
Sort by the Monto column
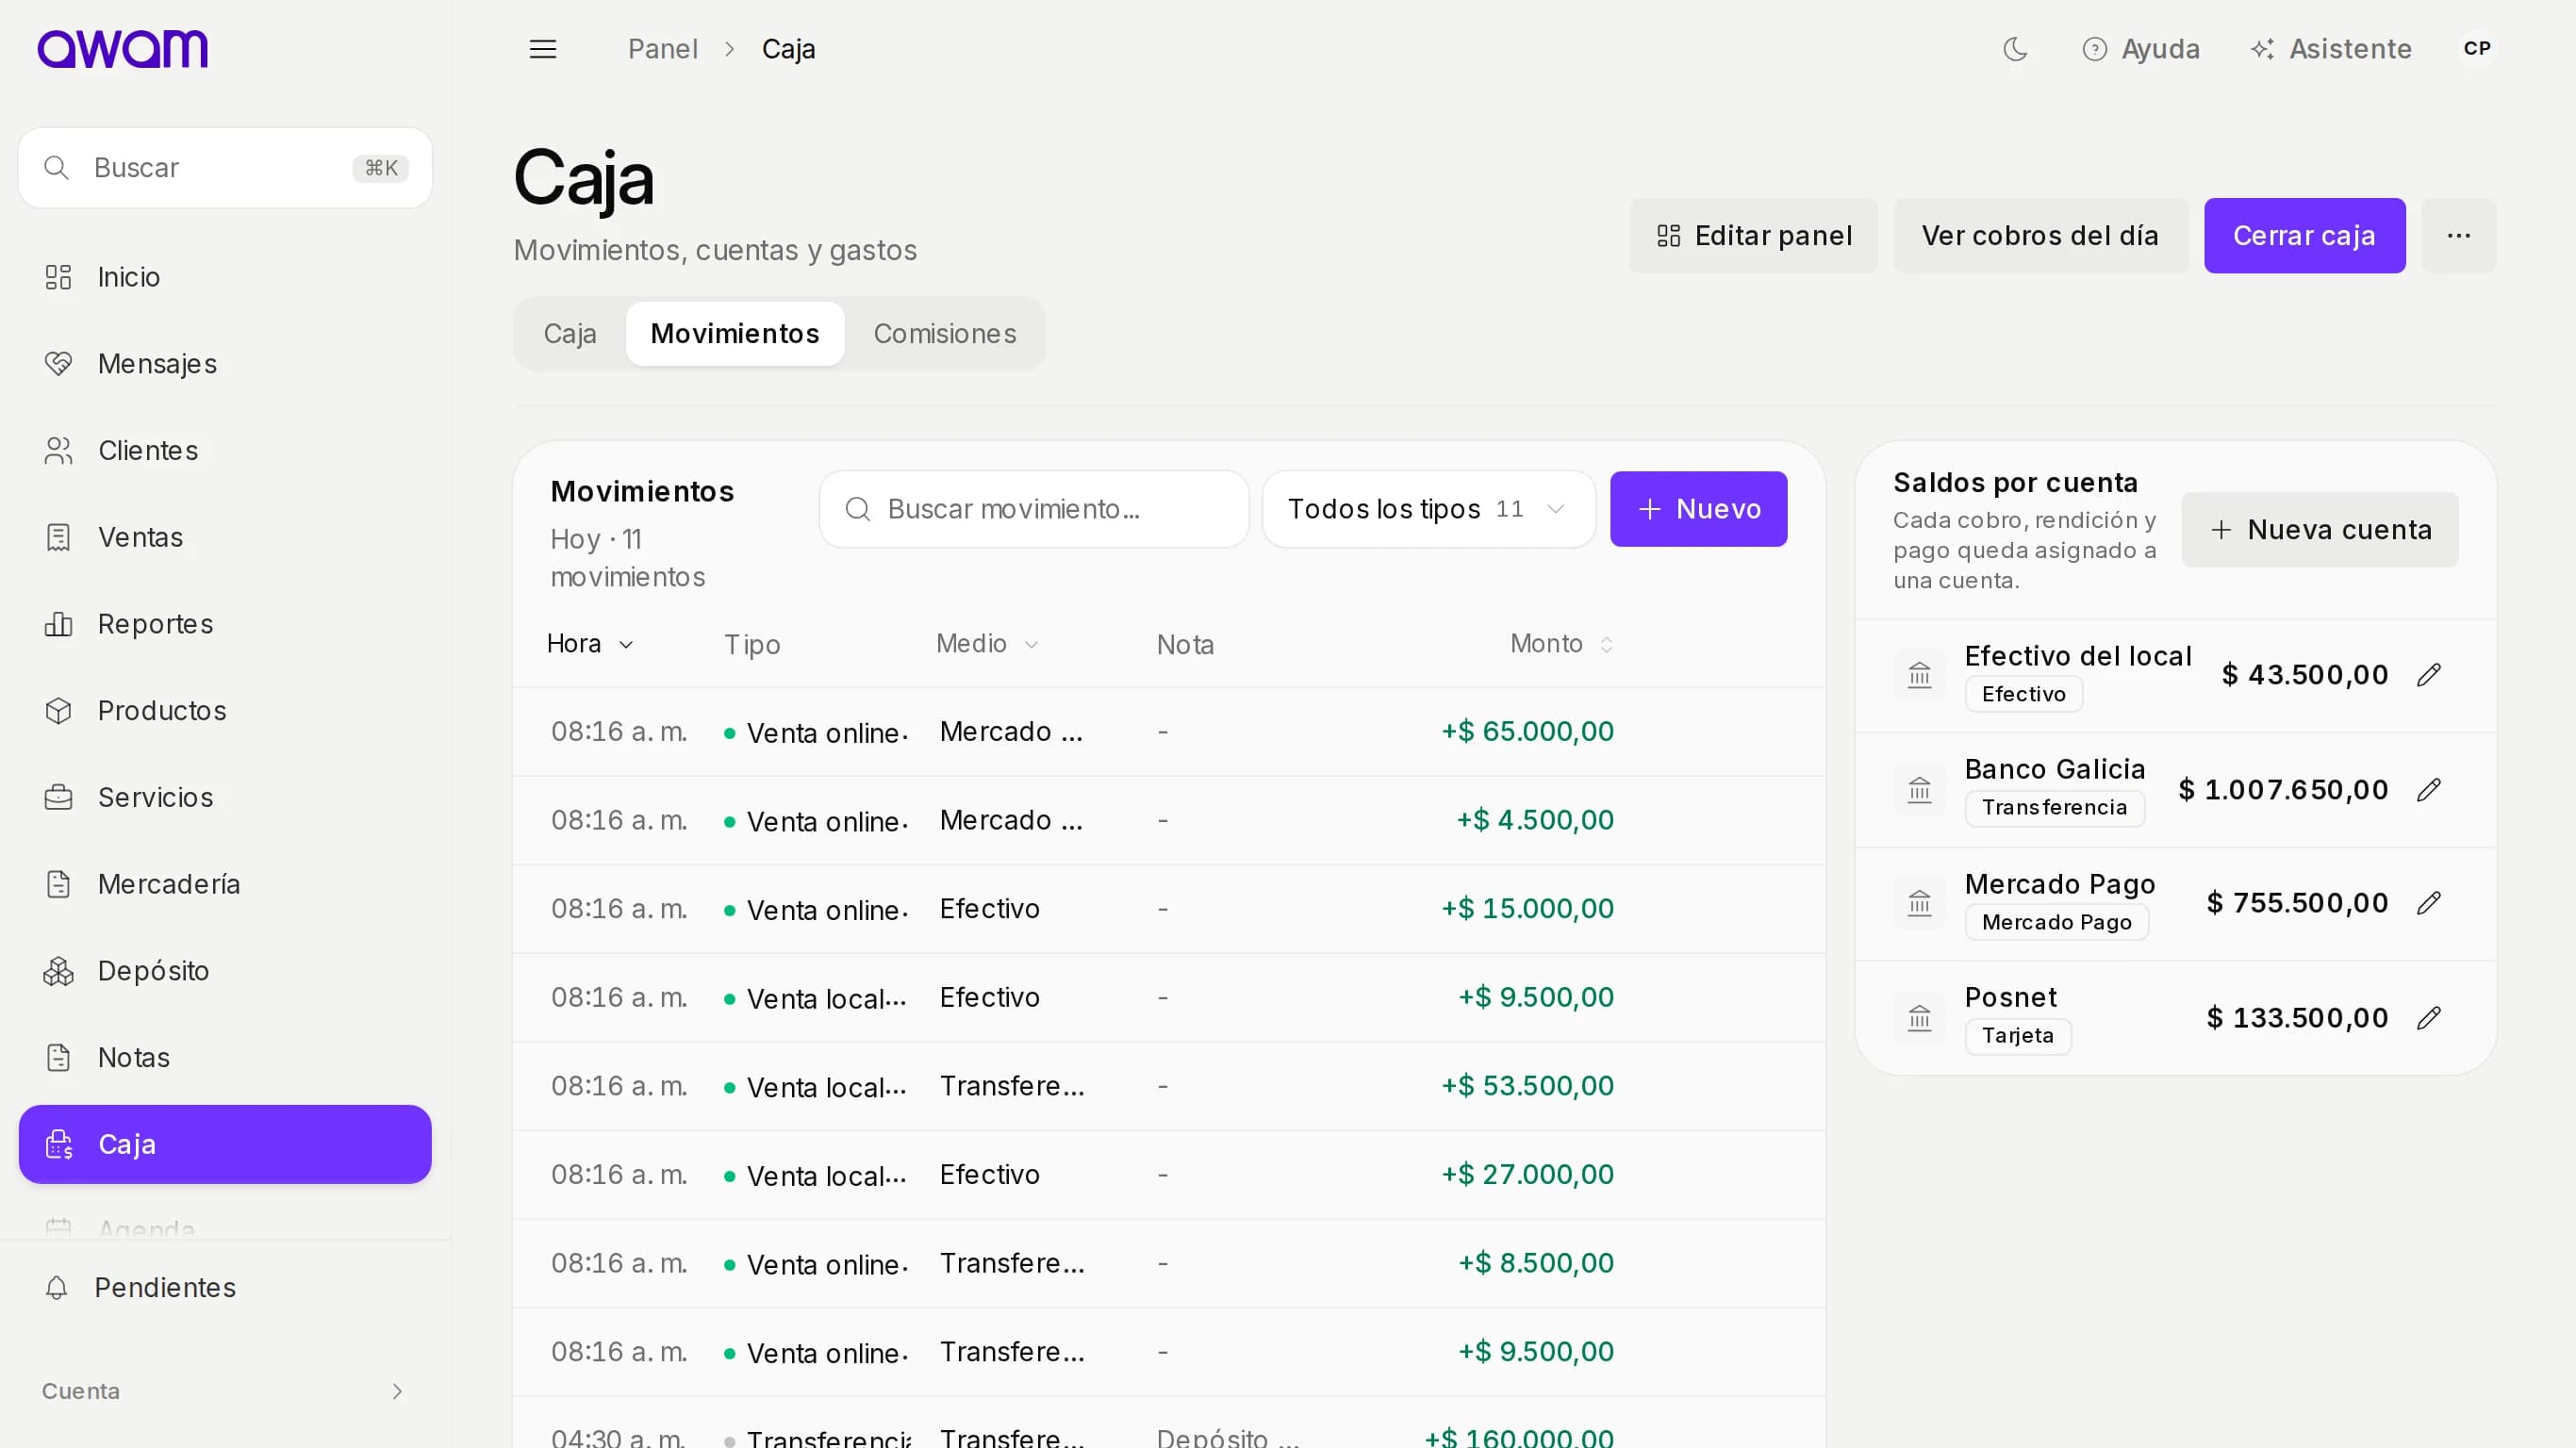click(1561, 644)
